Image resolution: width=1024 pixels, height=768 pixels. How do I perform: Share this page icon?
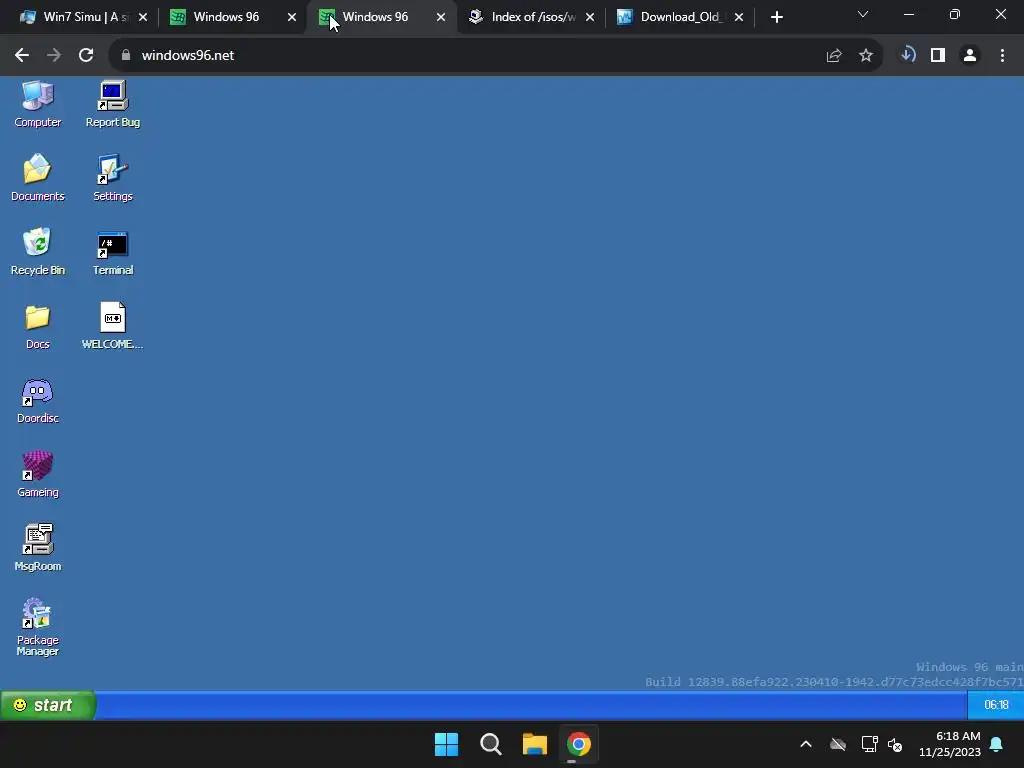pyautogui.click(x=834, y=56)
